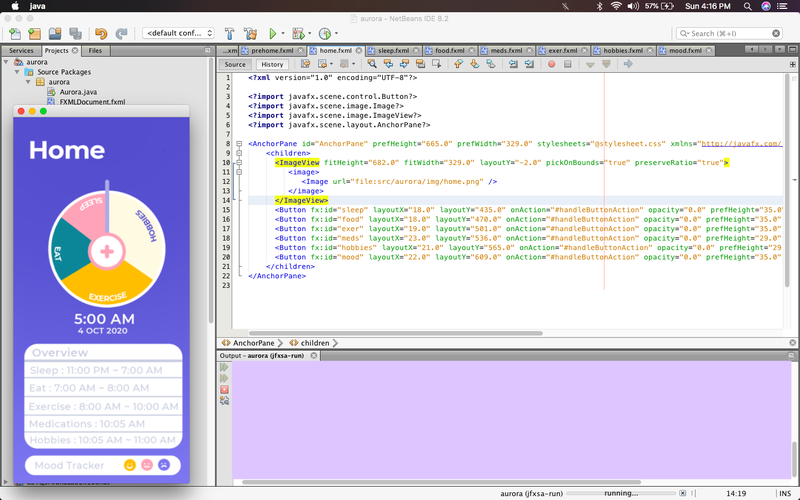The width and height of the screenshot is (800, 500).
Task: Collapse the Source Packages tree node
Action: pyautogui.click(x=16, y=72)
